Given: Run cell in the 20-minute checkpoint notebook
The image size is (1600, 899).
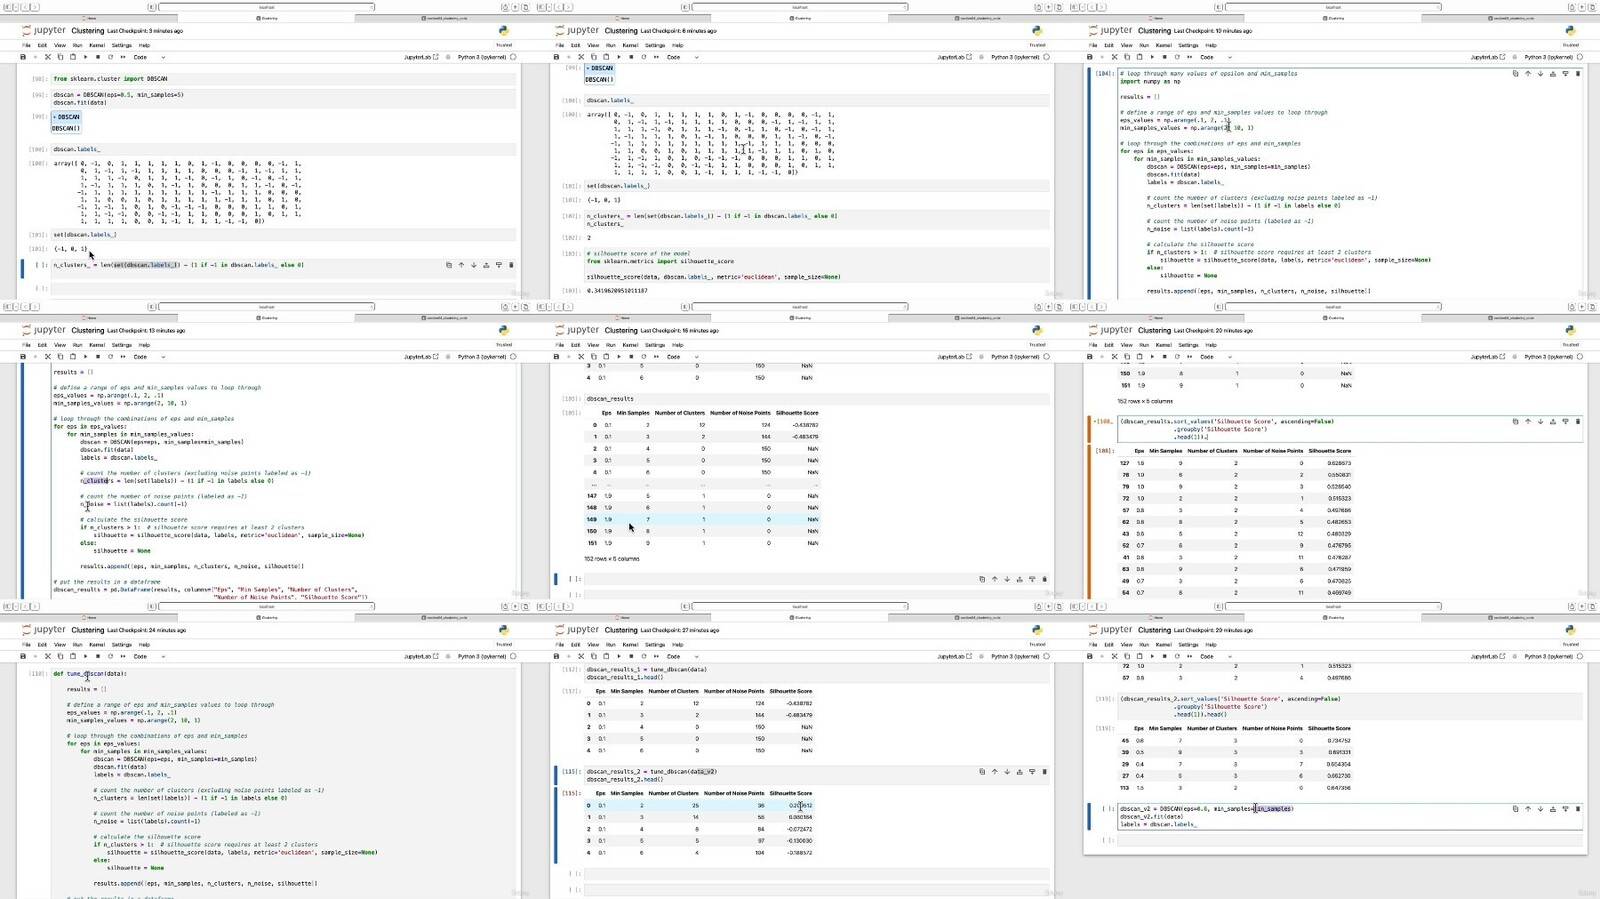Looking at the screenshot, I should tap(1152, 356).
